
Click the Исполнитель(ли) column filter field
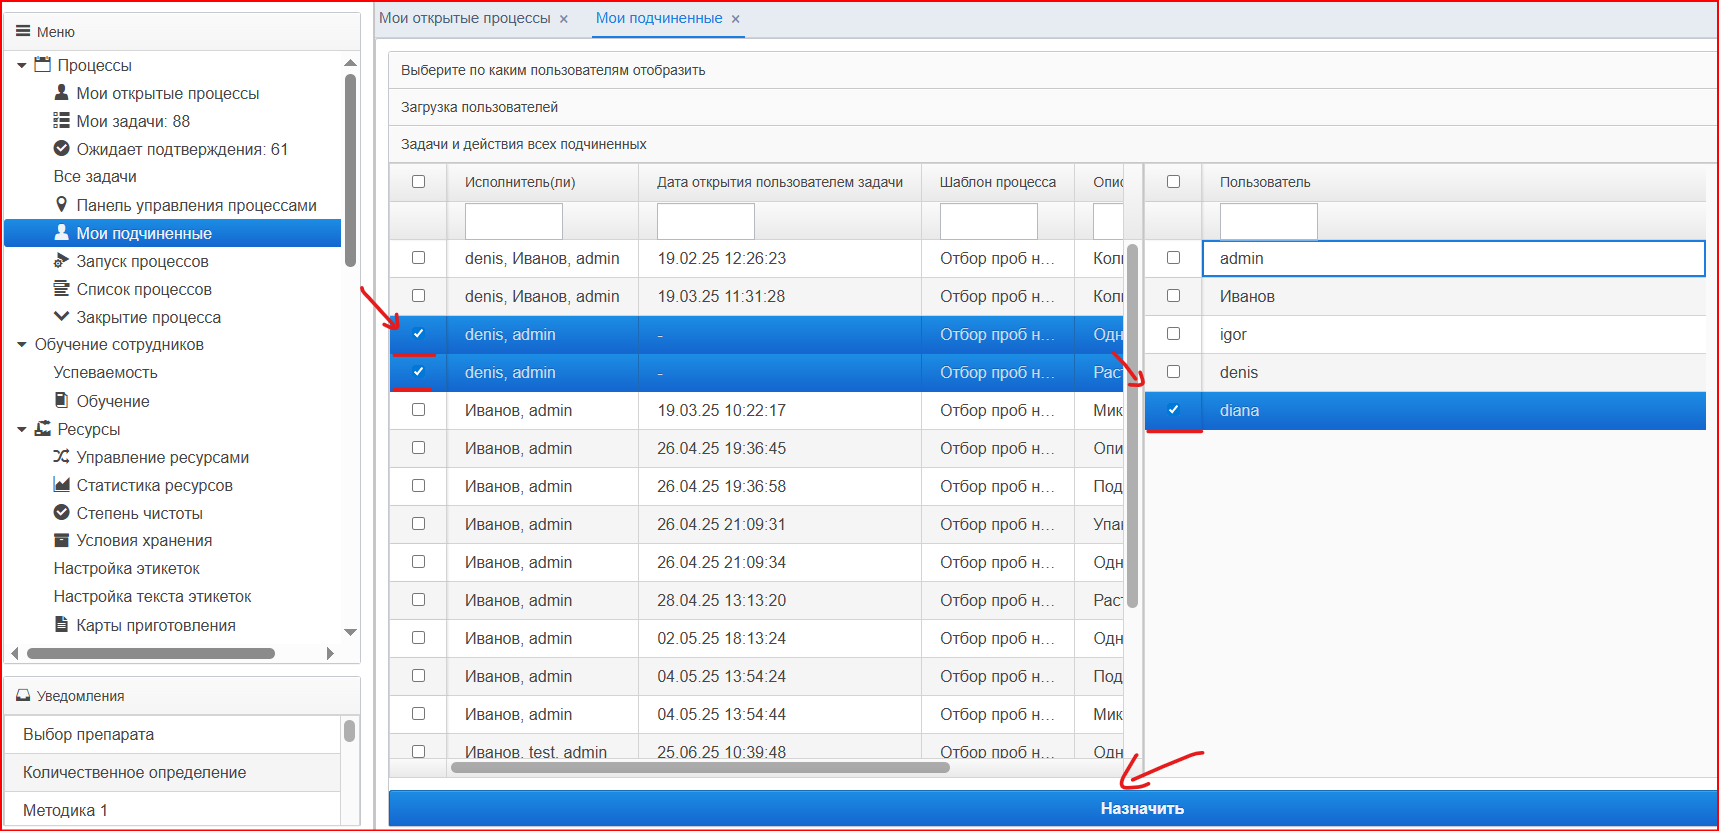pos(514,221)
